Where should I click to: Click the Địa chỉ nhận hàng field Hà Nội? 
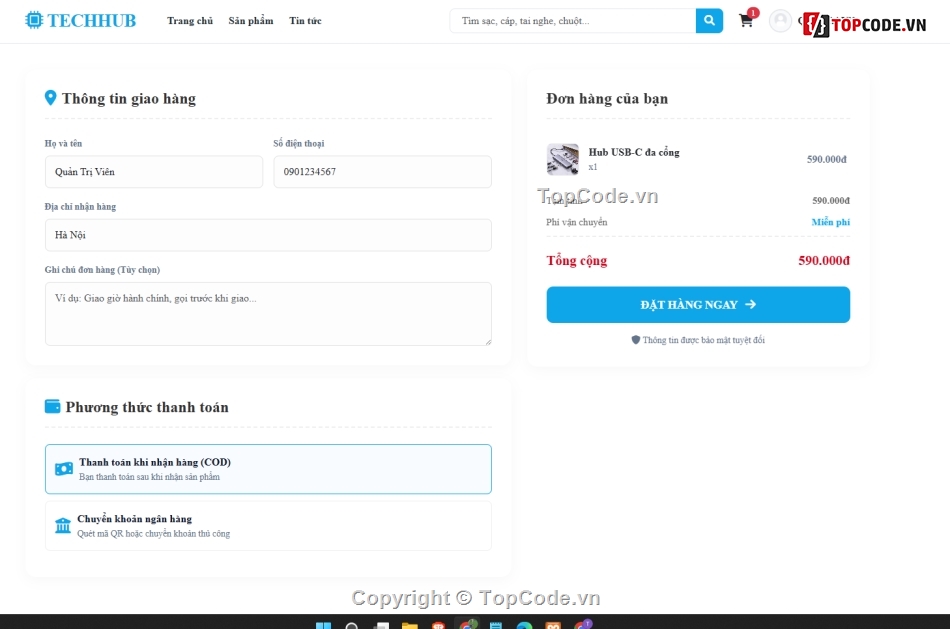268,235
